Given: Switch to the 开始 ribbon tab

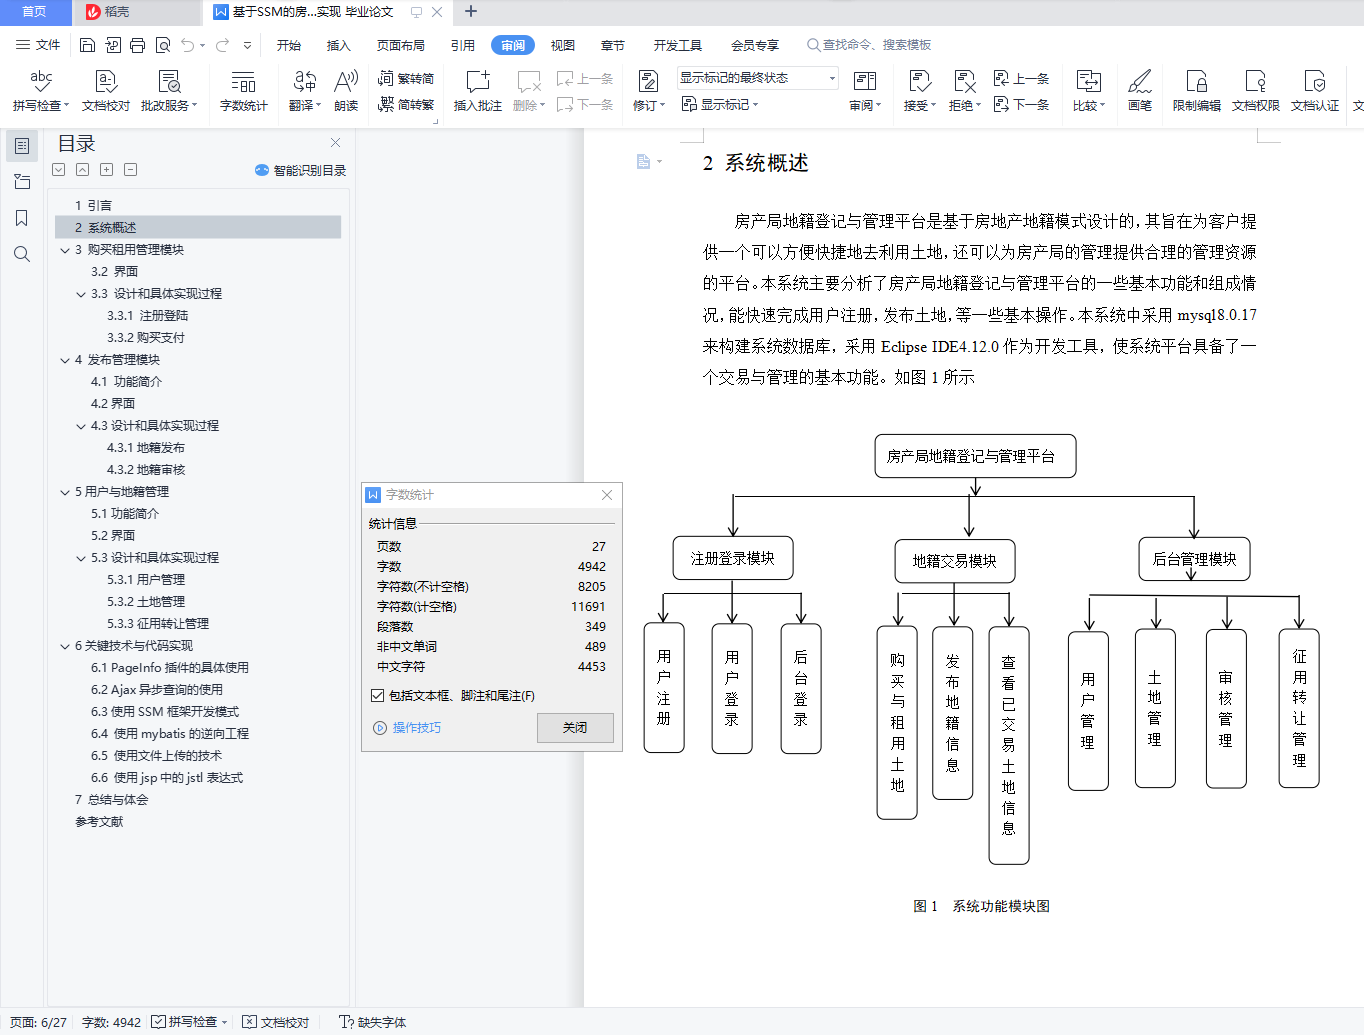Looking at the screenshot, I should coord(289,45).
